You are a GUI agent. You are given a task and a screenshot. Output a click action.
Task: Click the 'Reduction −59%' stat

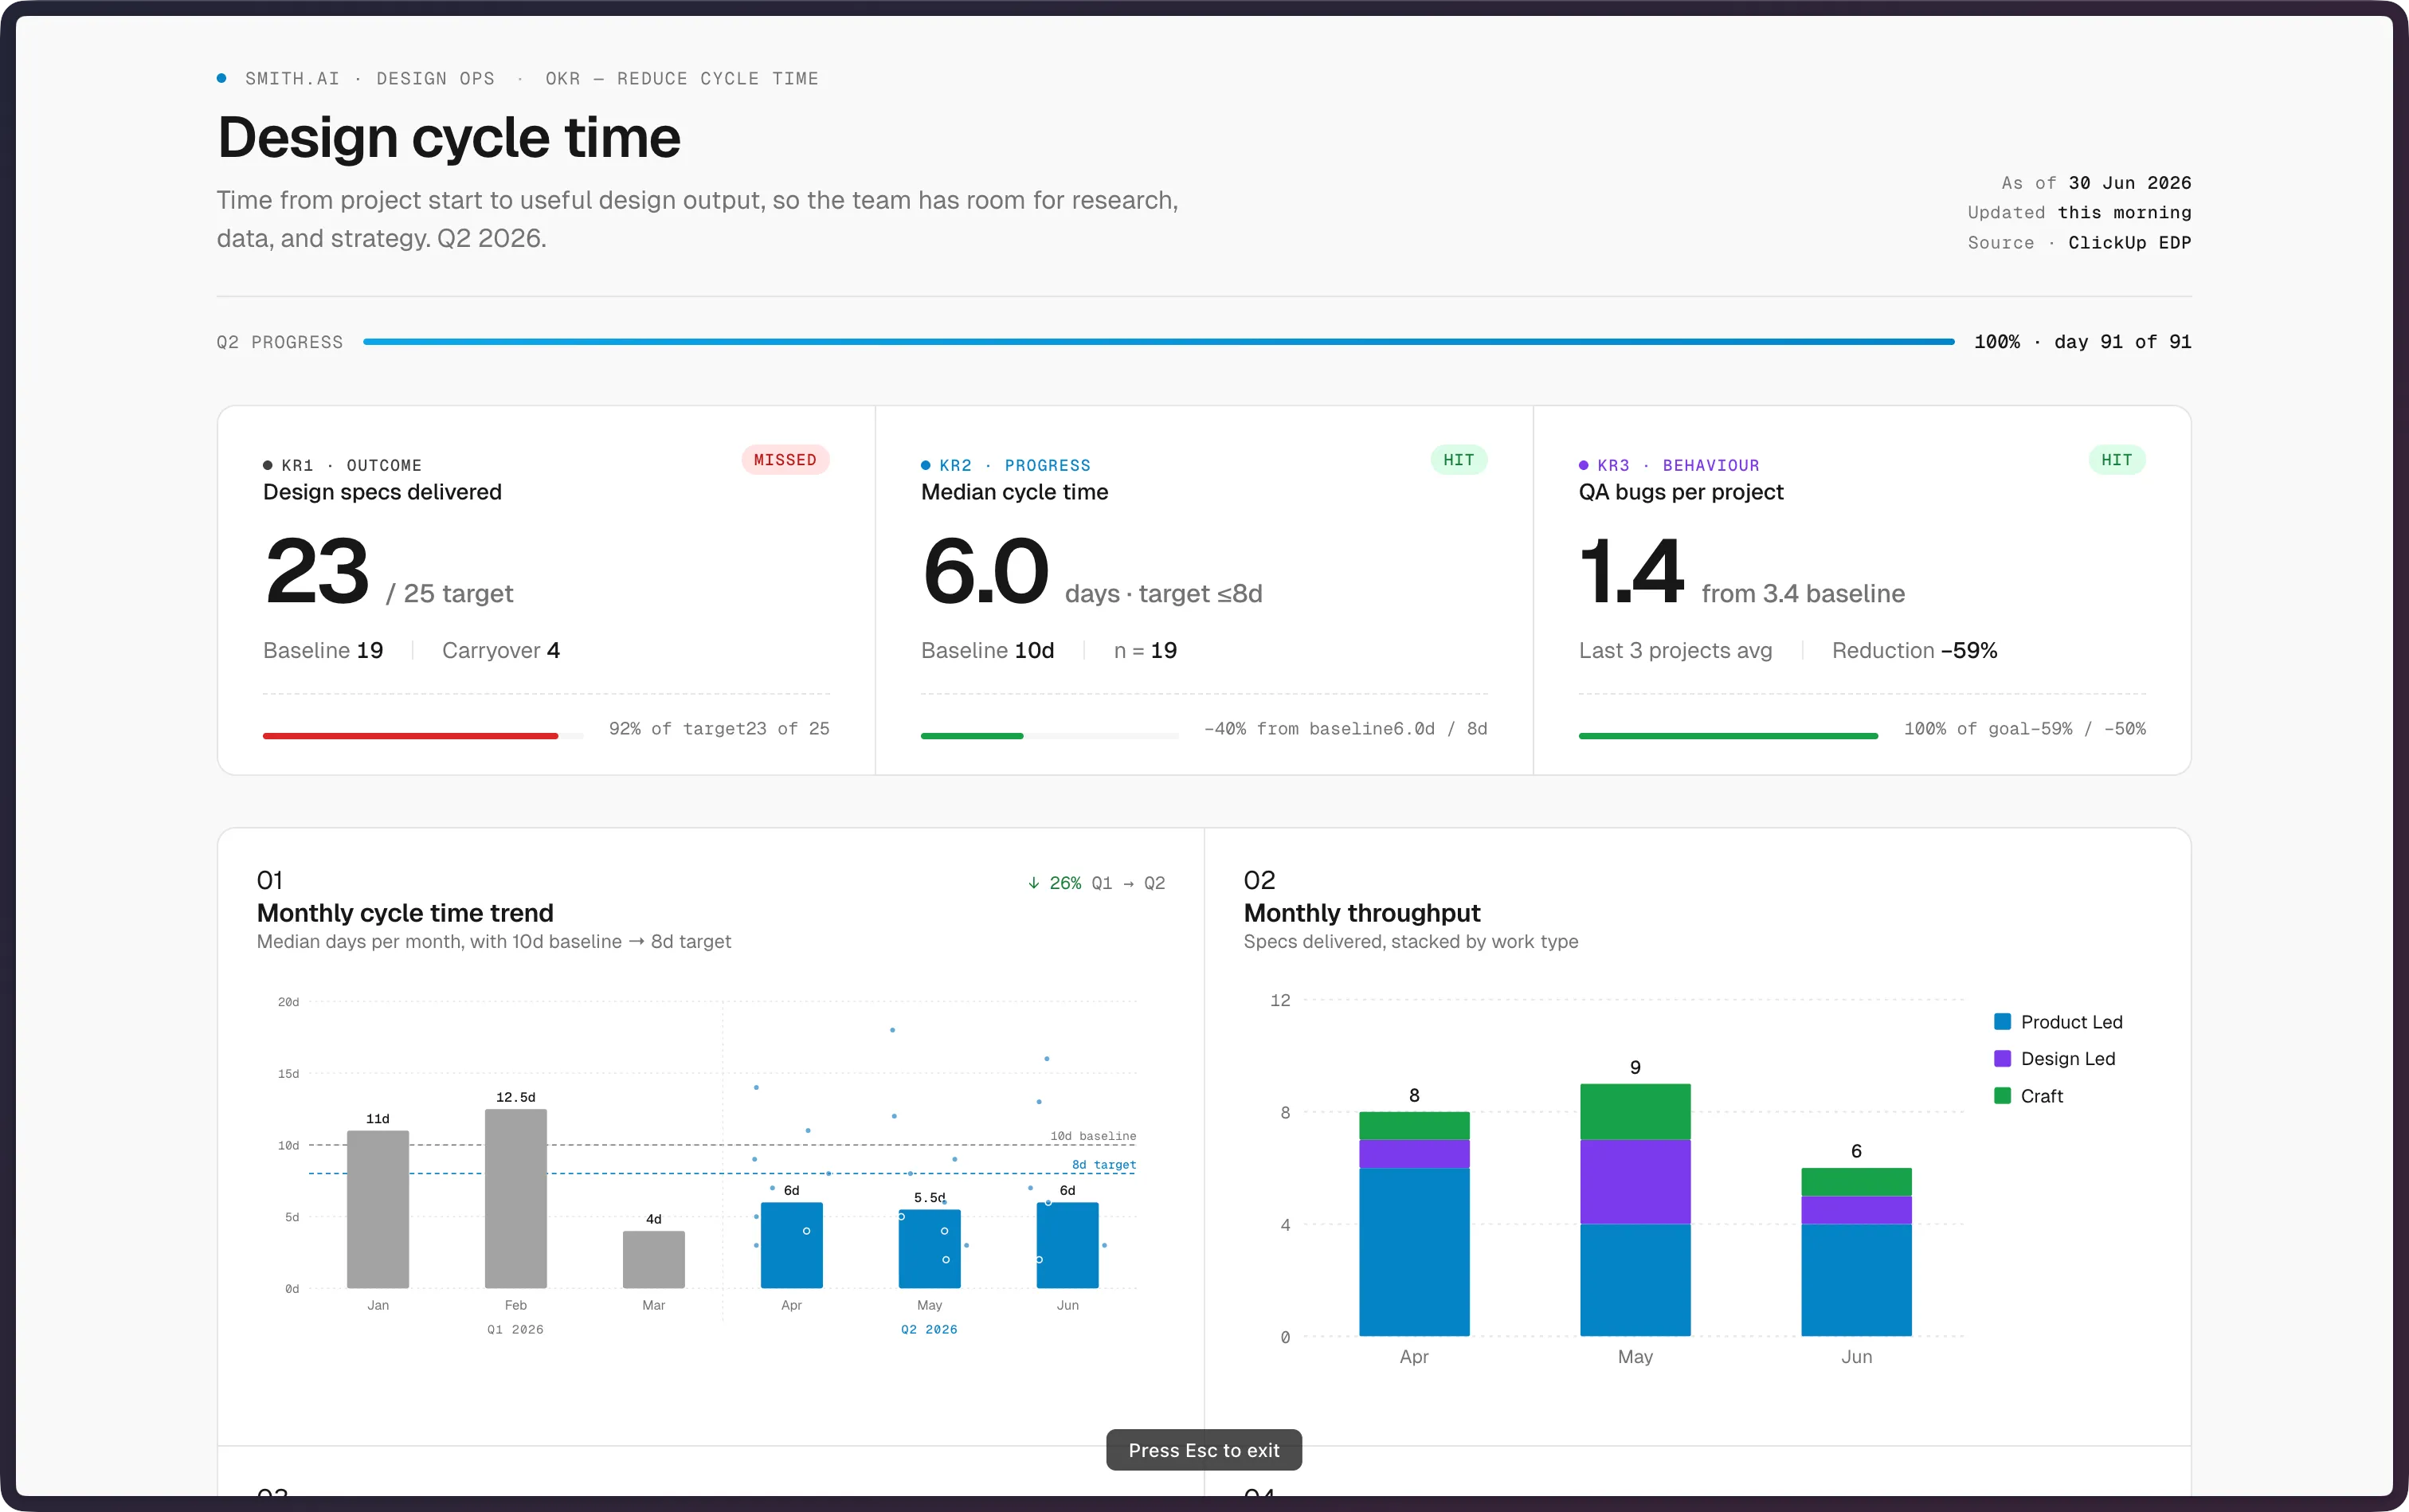point(1914,650)
